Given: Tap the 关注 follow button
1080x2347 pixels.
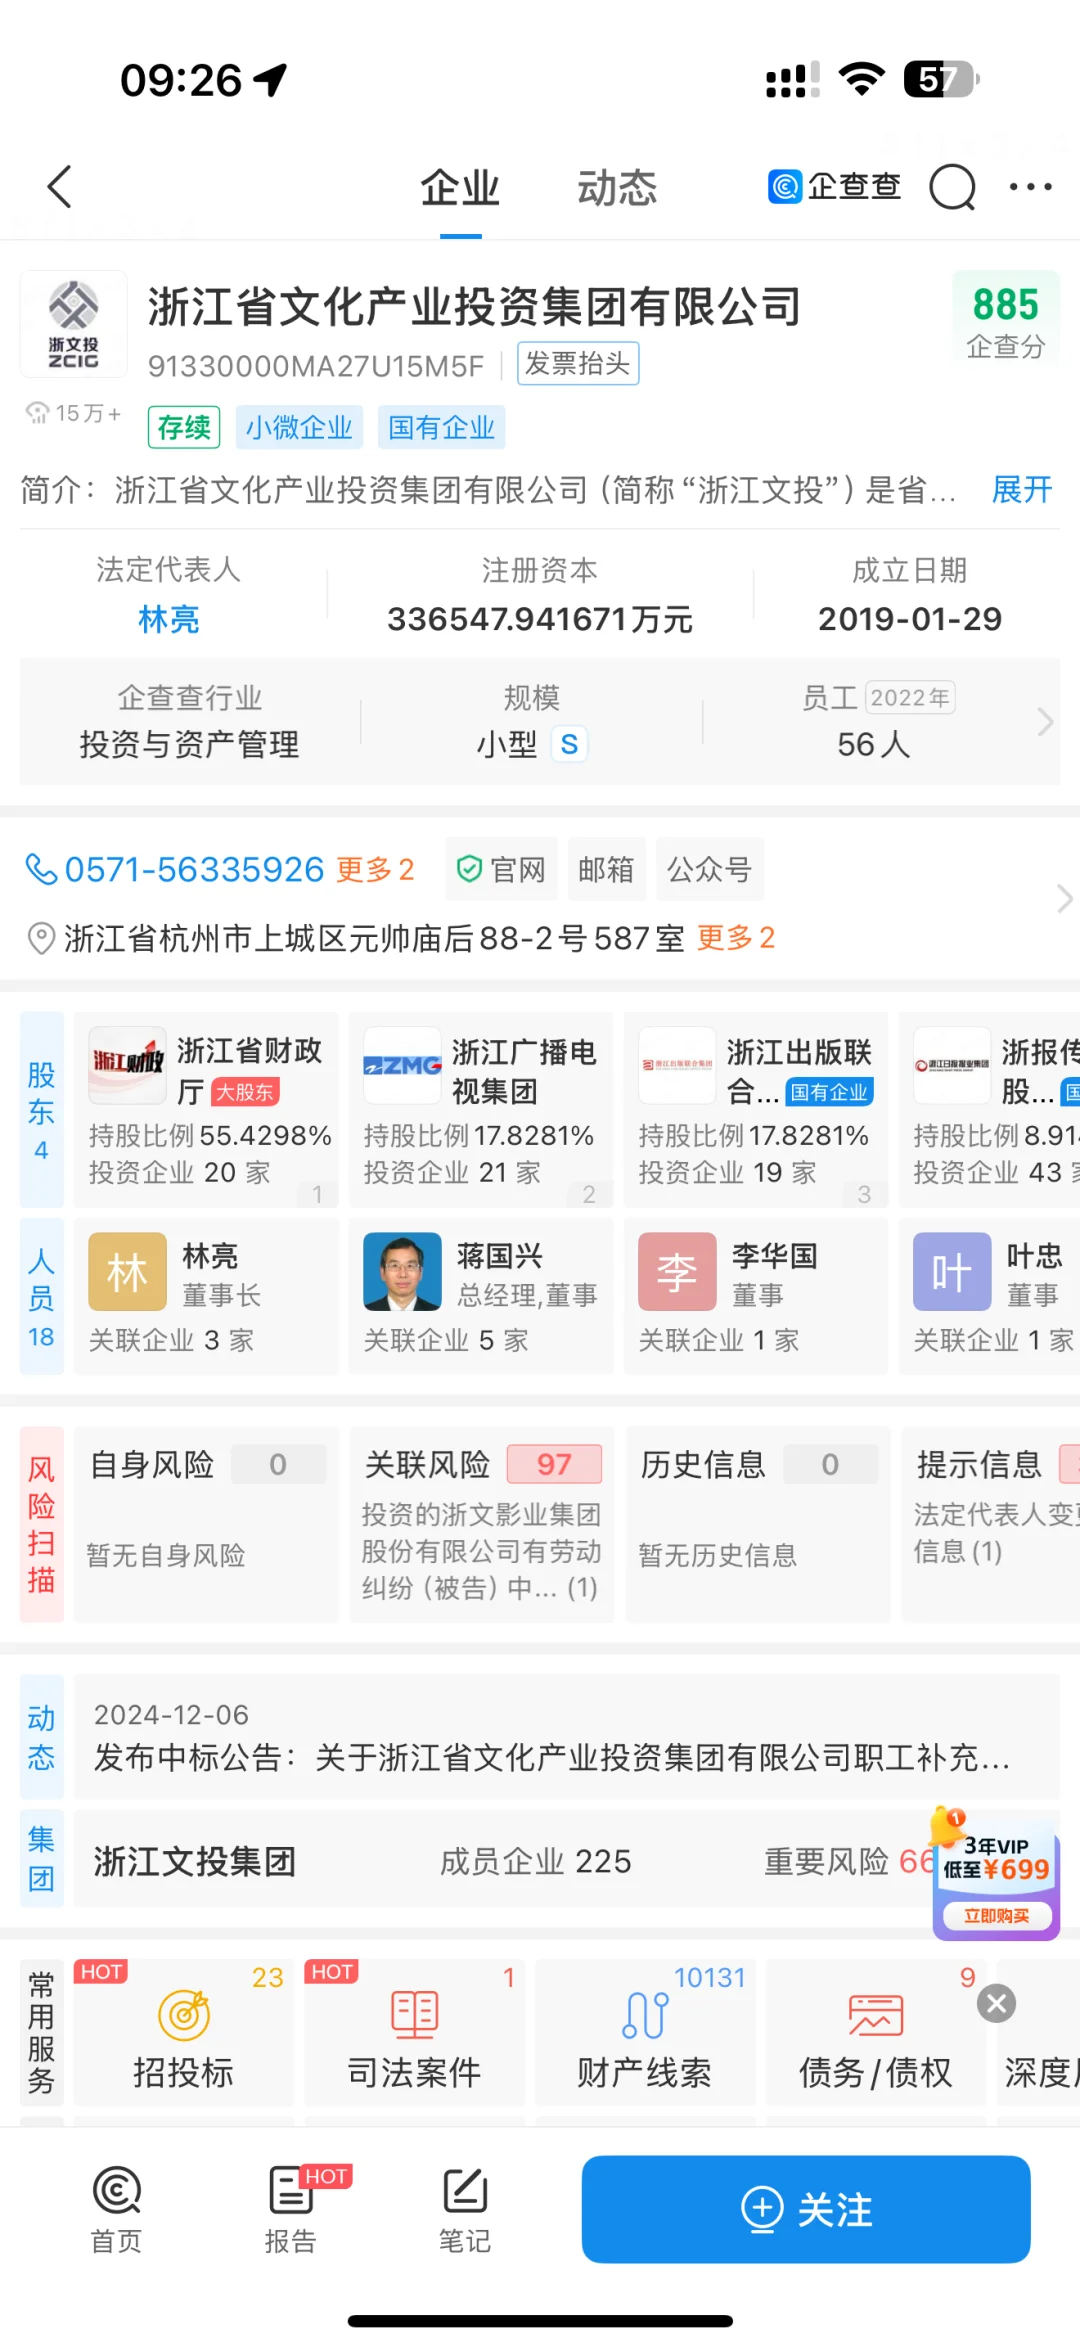Looking at the screenshot, I should (x=806, y=2209).
